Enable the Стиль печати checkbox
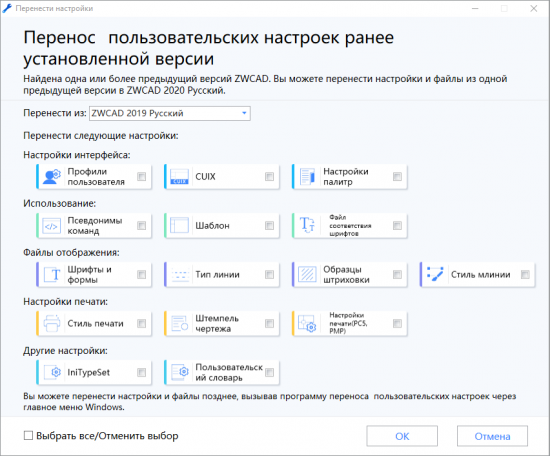 (141, 323)
